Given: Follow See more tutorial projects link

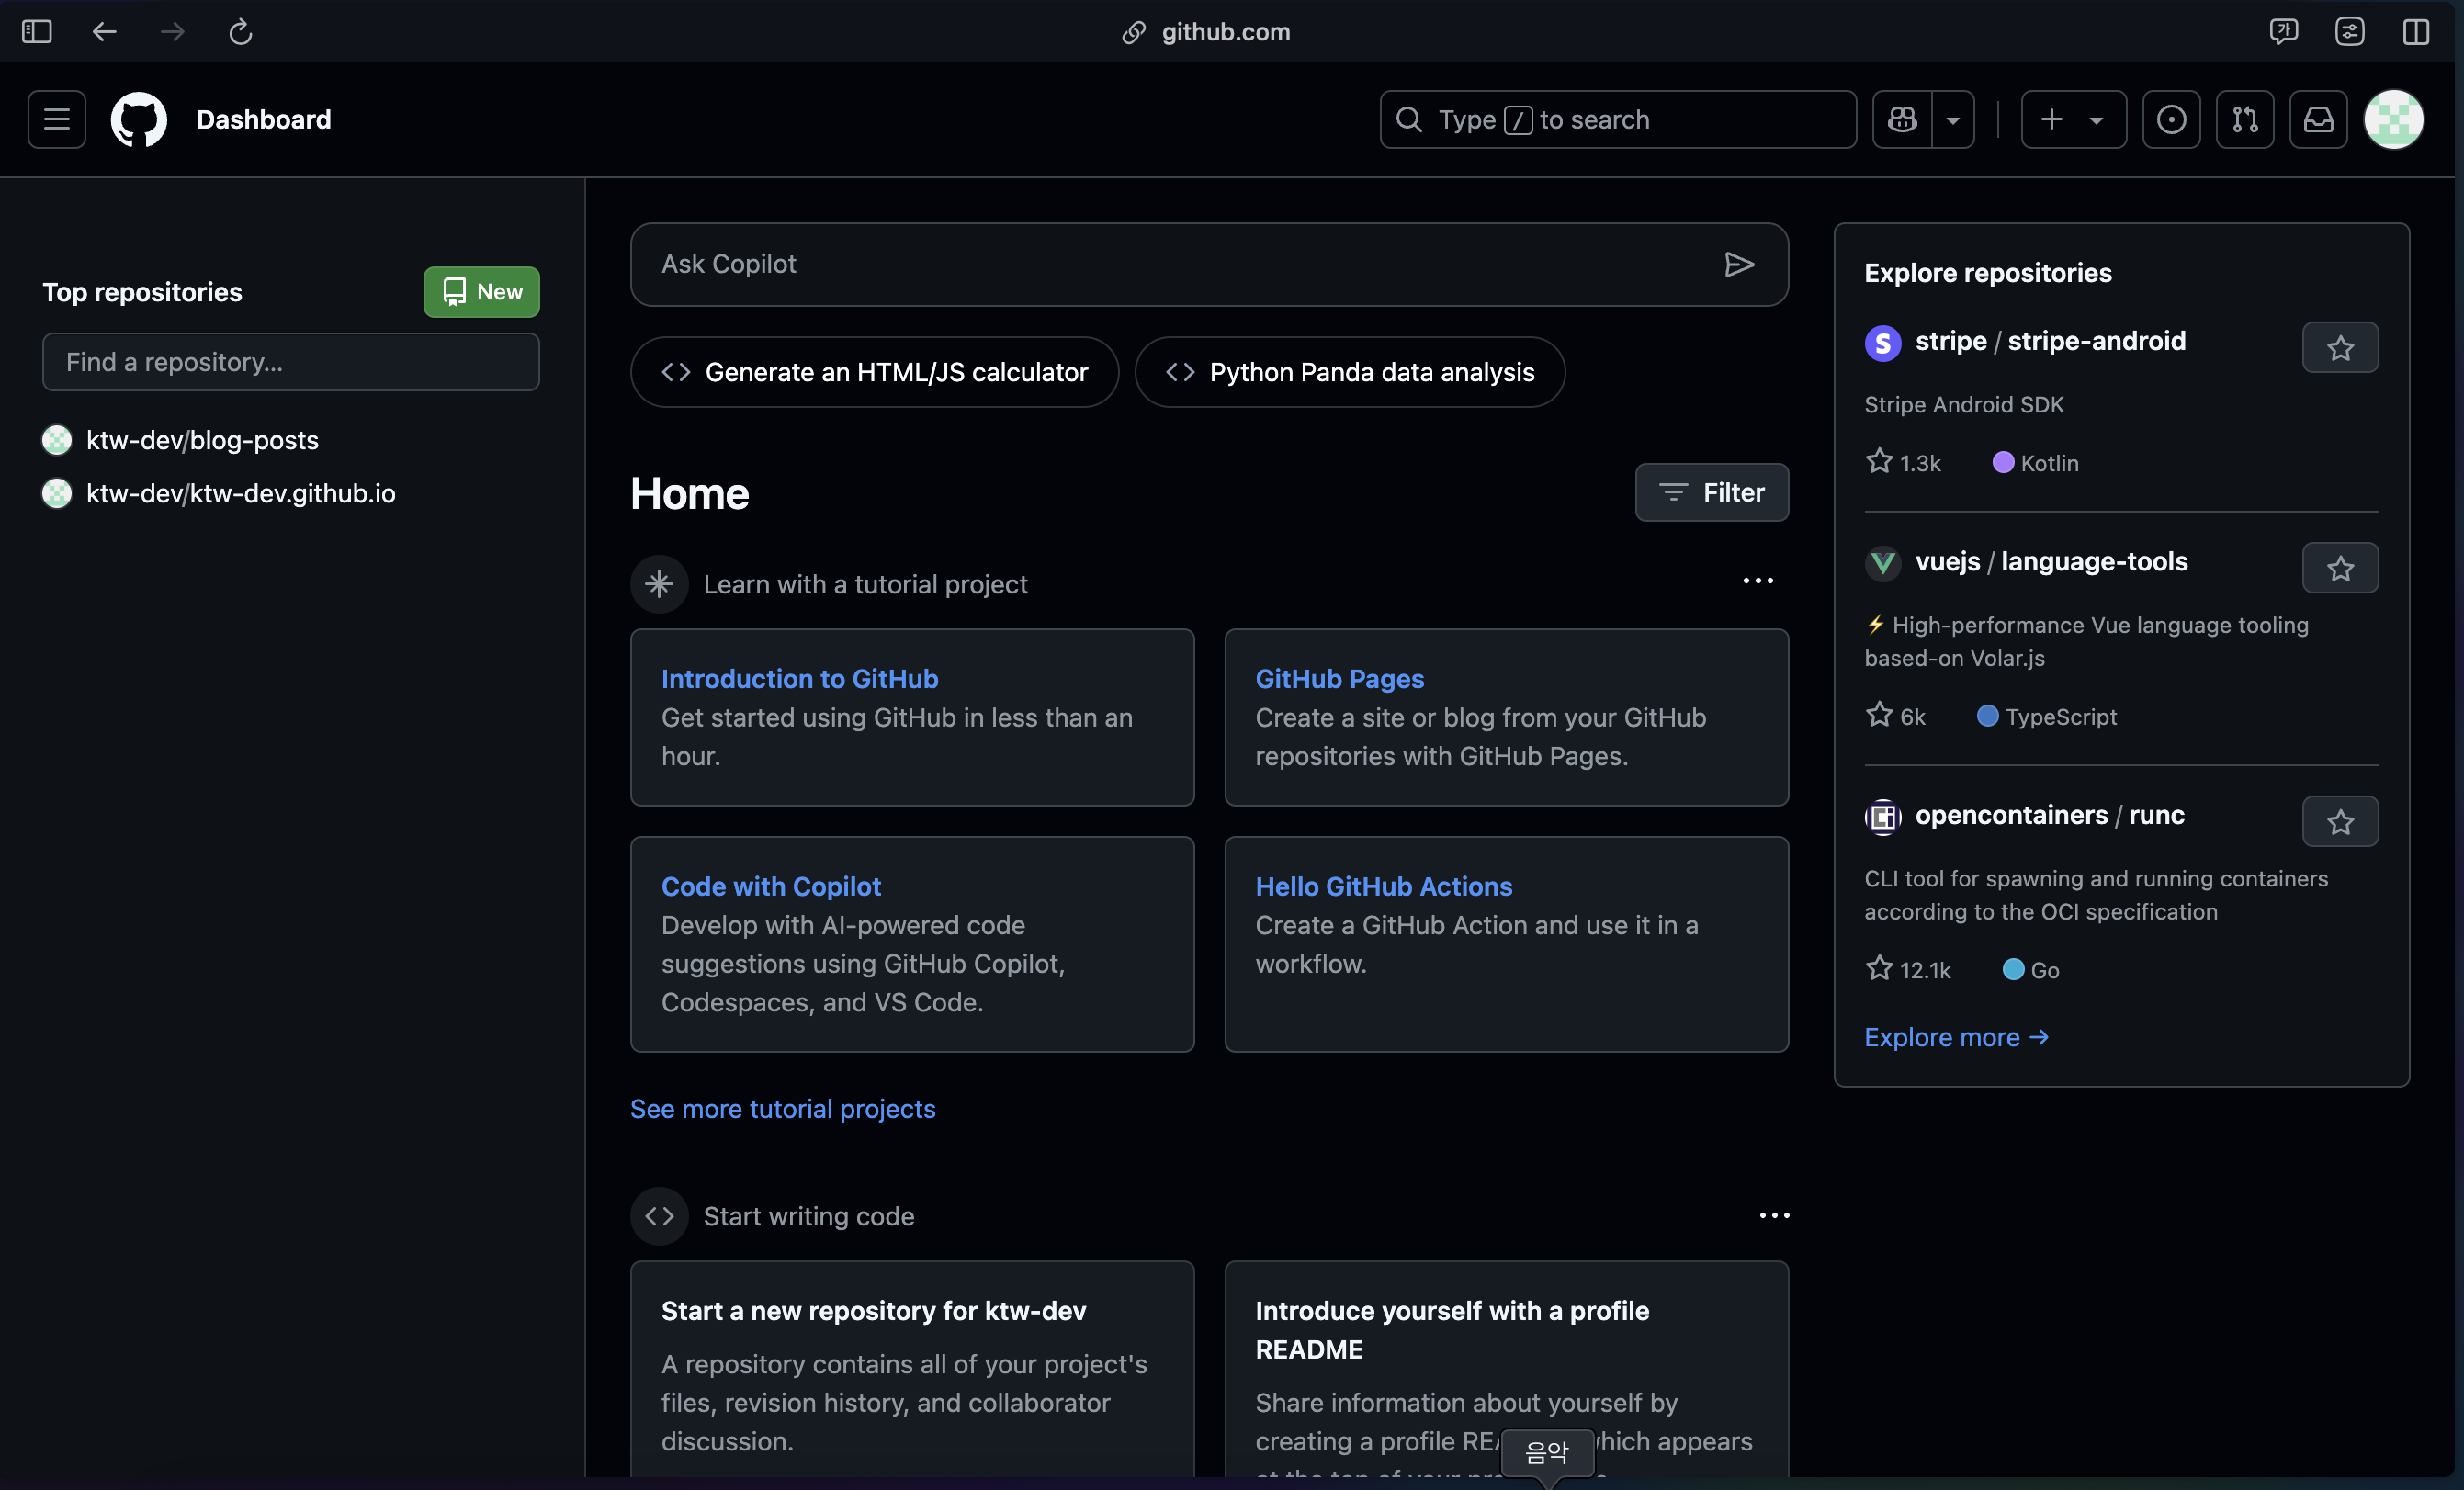Looking at the screenshot, I should (x=783, y=1109).
